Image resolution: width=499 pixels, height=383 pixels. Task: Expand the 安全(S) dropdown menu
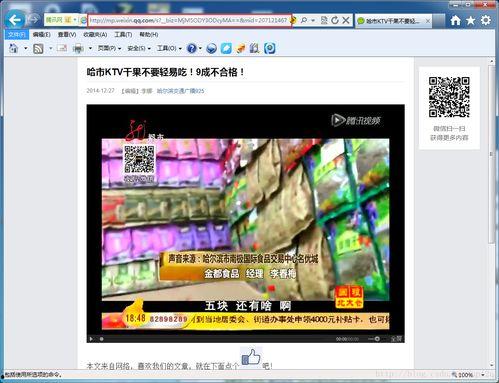[139, 48]
